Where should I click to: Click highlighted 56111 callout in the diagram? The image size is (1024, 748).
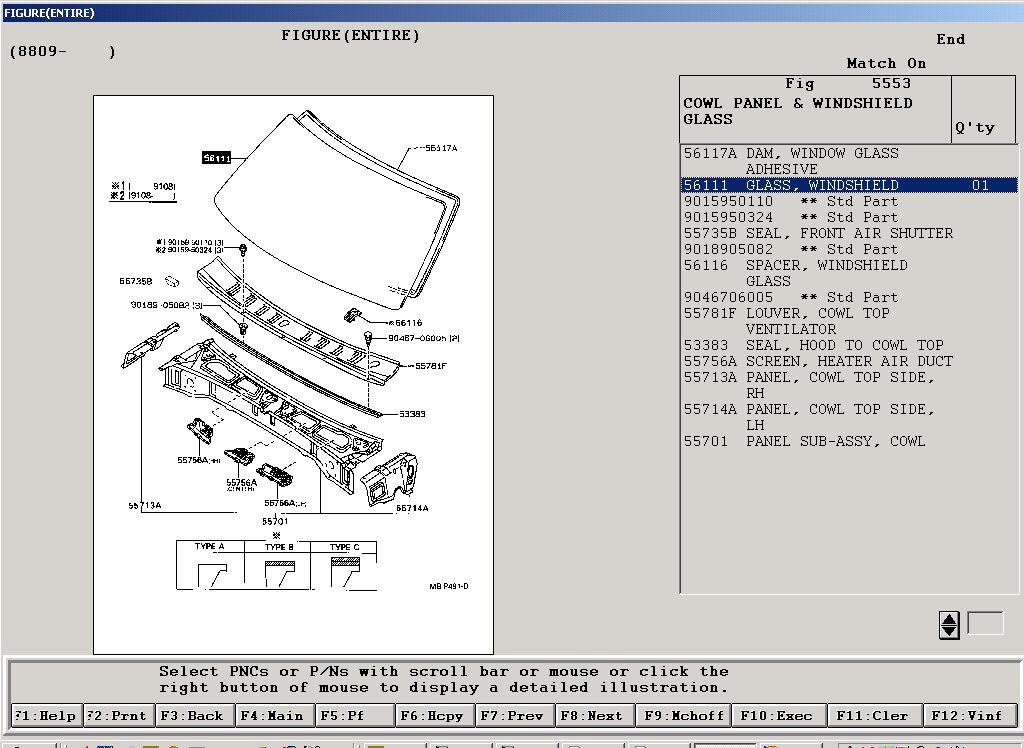tap(217, 158)
